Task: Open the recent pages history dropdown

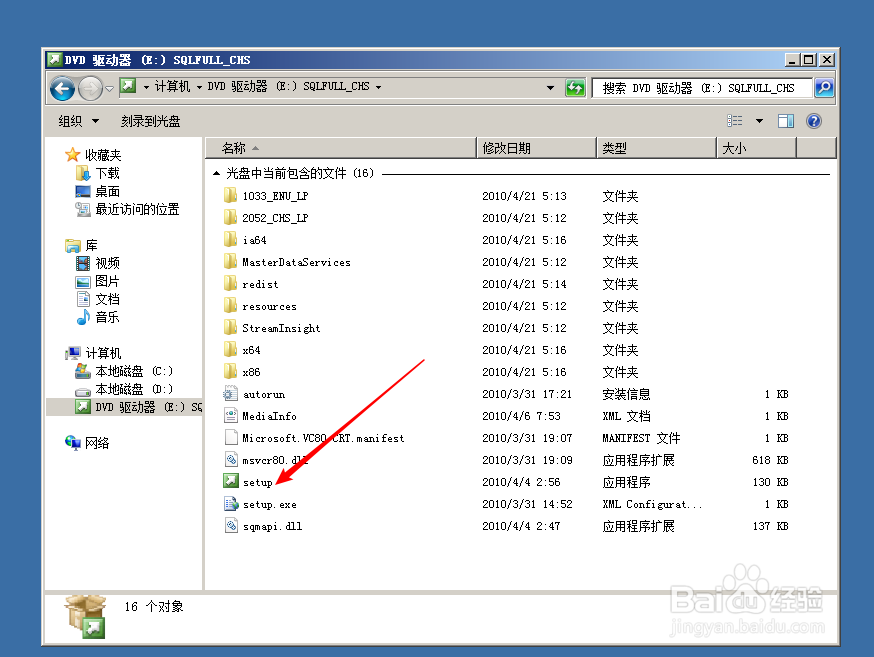Action: pos(109,88)
